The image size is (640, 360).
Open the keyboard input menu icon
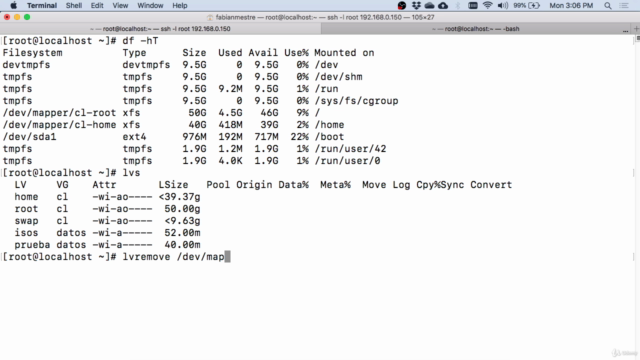click(x=473, y=5)
